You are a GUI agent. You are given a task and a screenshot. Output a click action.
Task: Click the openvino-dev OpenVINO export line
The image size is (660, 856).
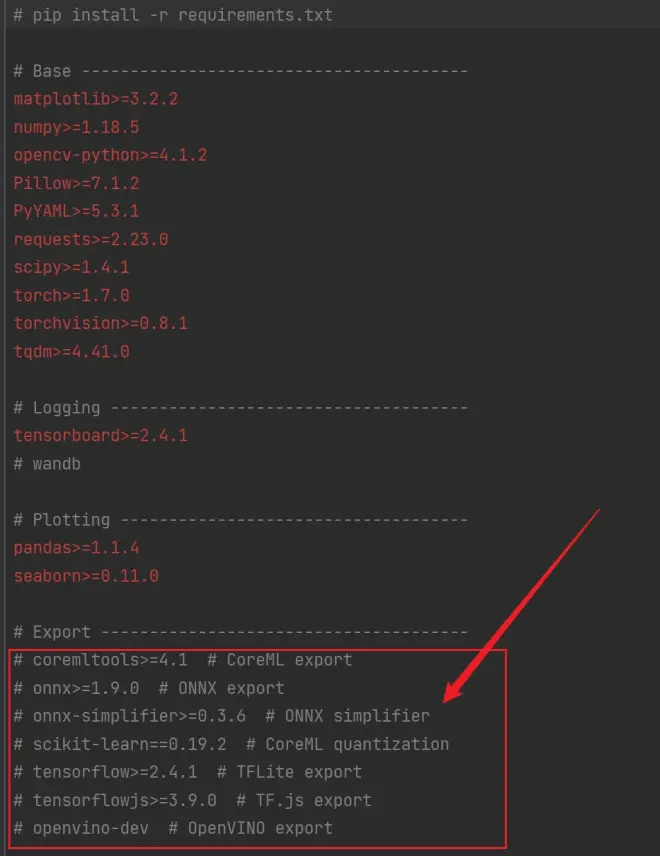[173, 828]
